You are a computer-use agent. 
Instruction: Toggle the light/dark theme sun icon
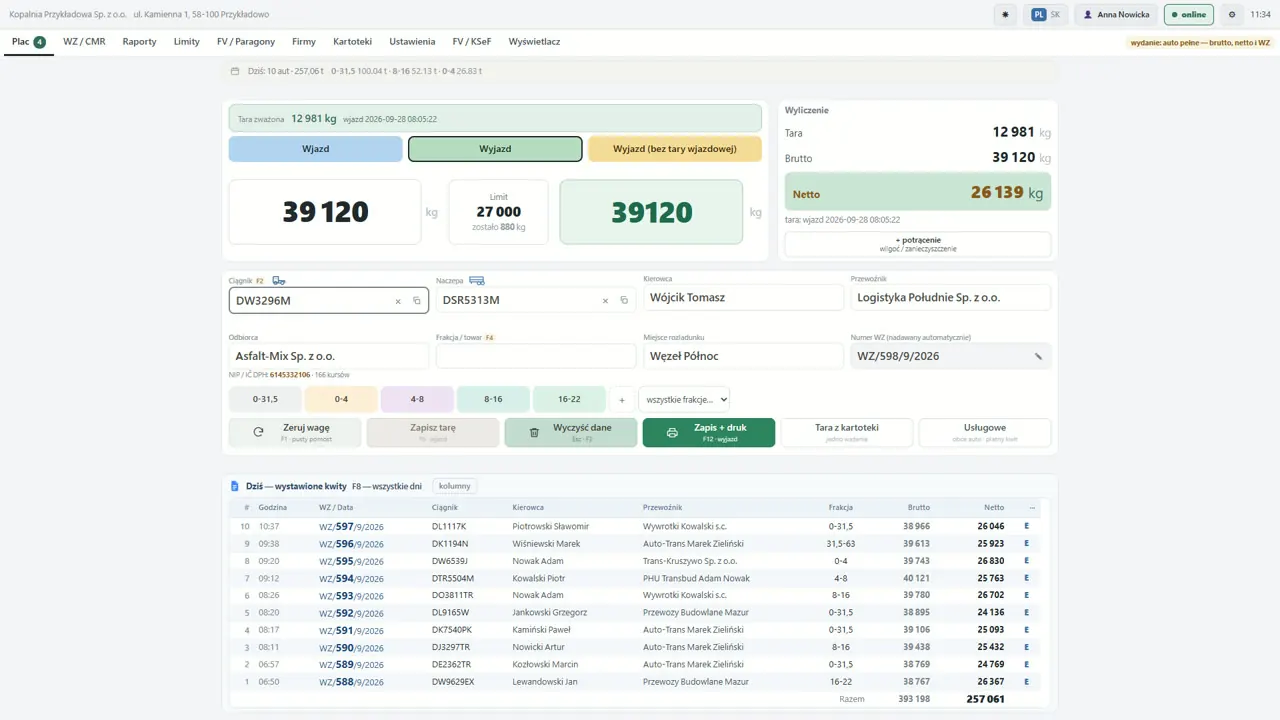pos(1005,15)
